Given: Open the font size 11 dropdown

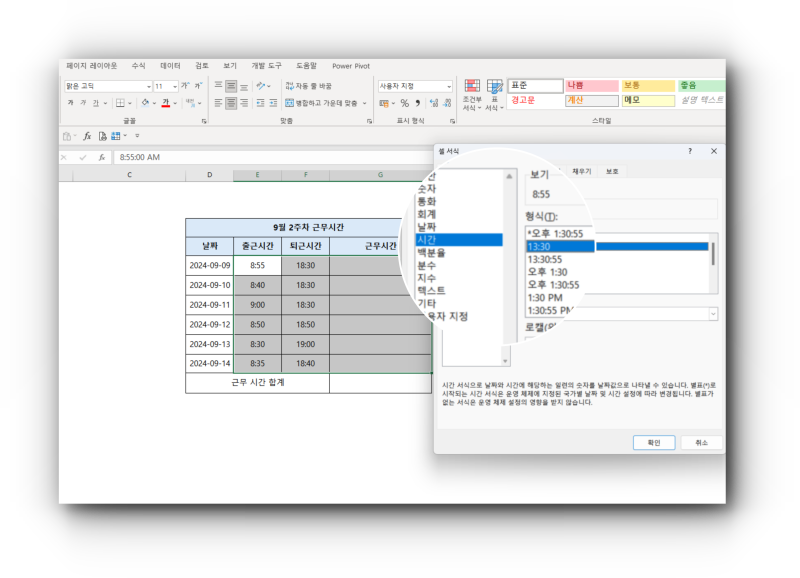Looking at the screenshot, I should [x=174, y=87].
